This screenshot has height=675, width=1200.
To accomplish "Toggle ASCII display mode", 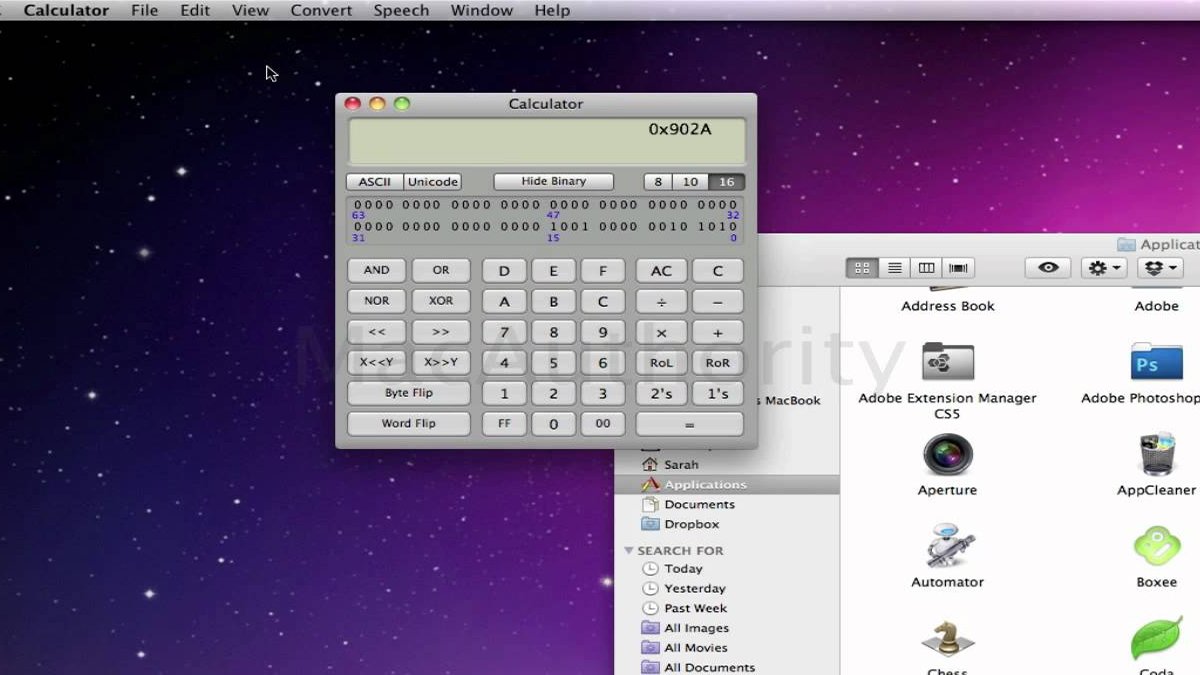I will pyautogui.click(x=375, y=182).
